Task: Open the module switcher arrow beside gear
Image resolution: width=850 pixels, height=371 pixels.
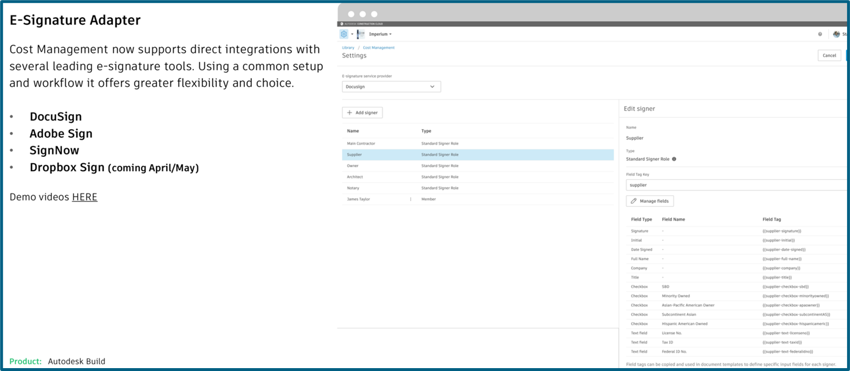Action: tap(352, 34)
